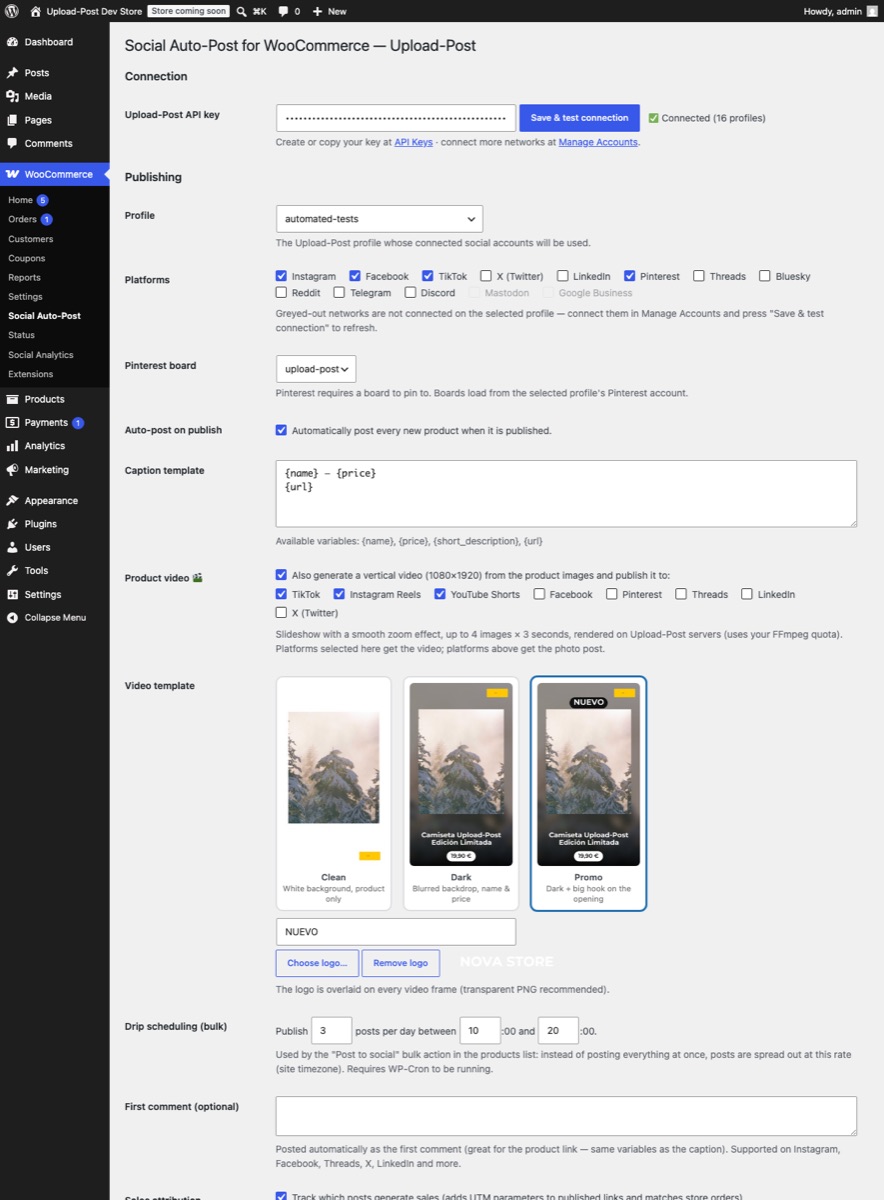884x1200 pixels.
Task: Select the Promo video template
Action: (x=589, y=793)
